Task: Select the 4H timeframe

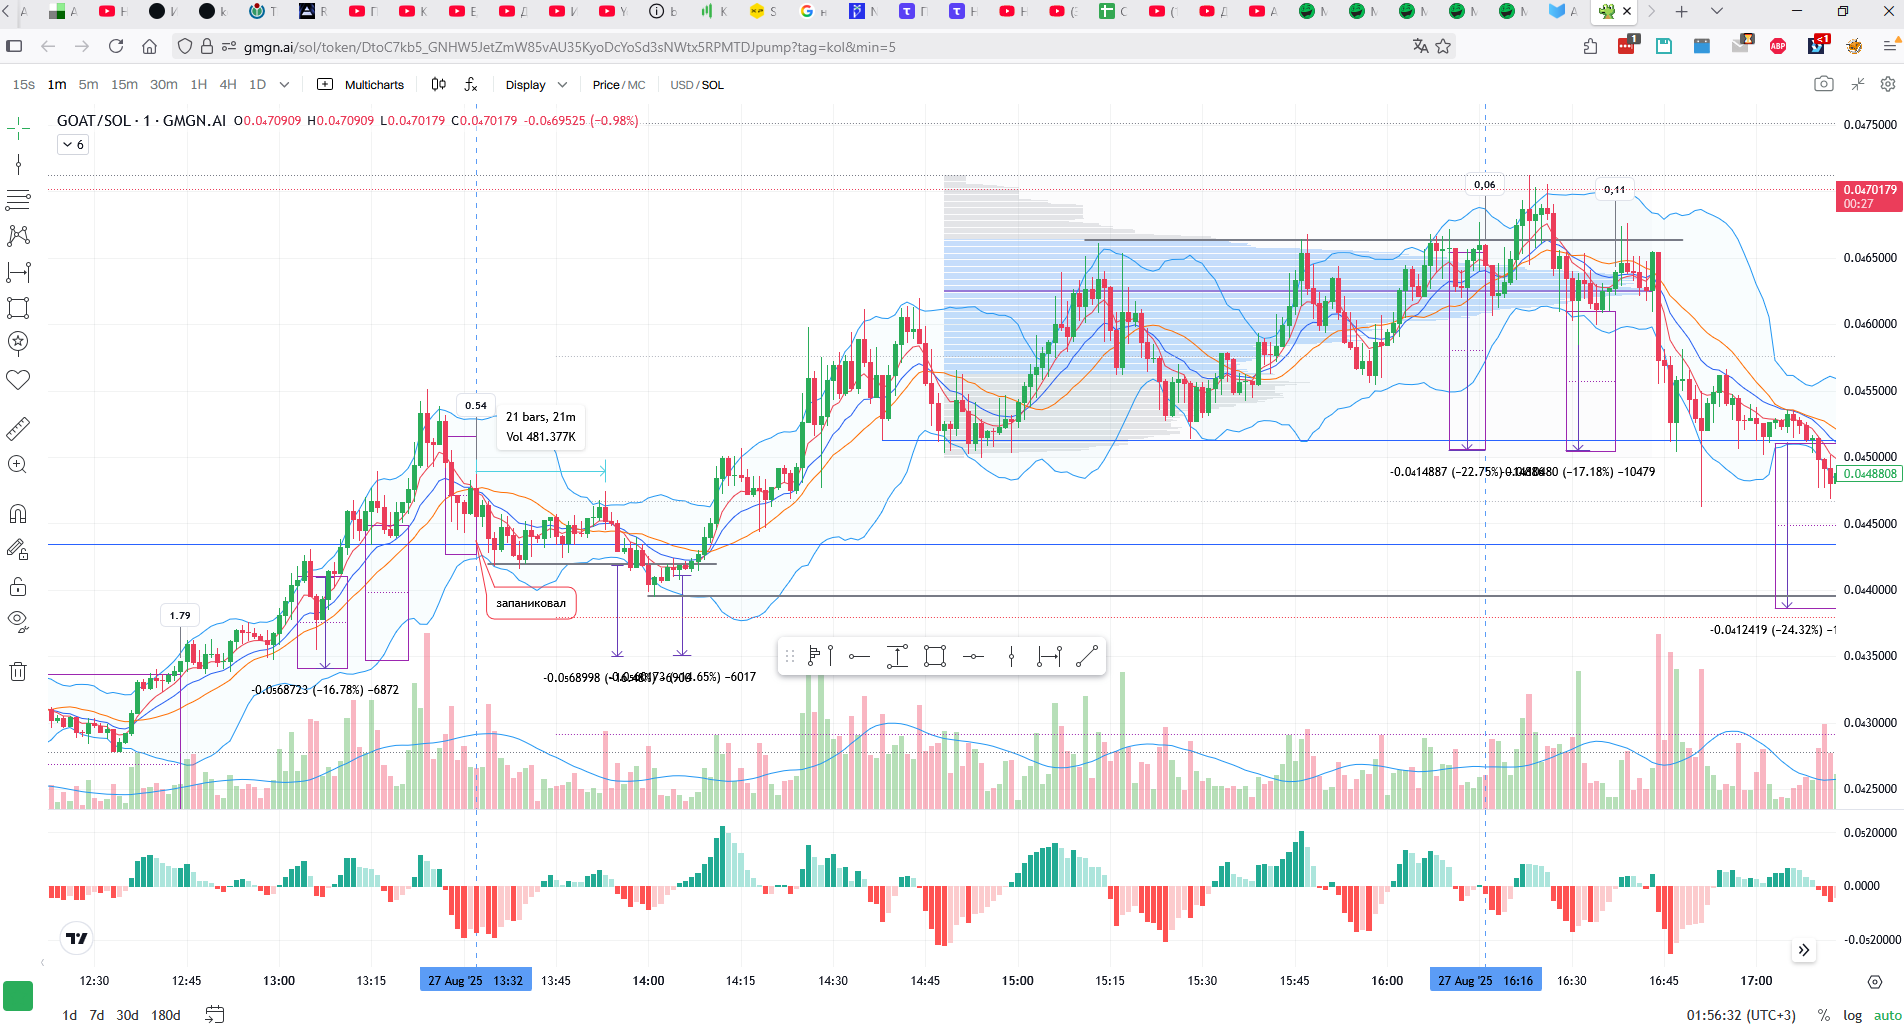Action: (228, 85)
